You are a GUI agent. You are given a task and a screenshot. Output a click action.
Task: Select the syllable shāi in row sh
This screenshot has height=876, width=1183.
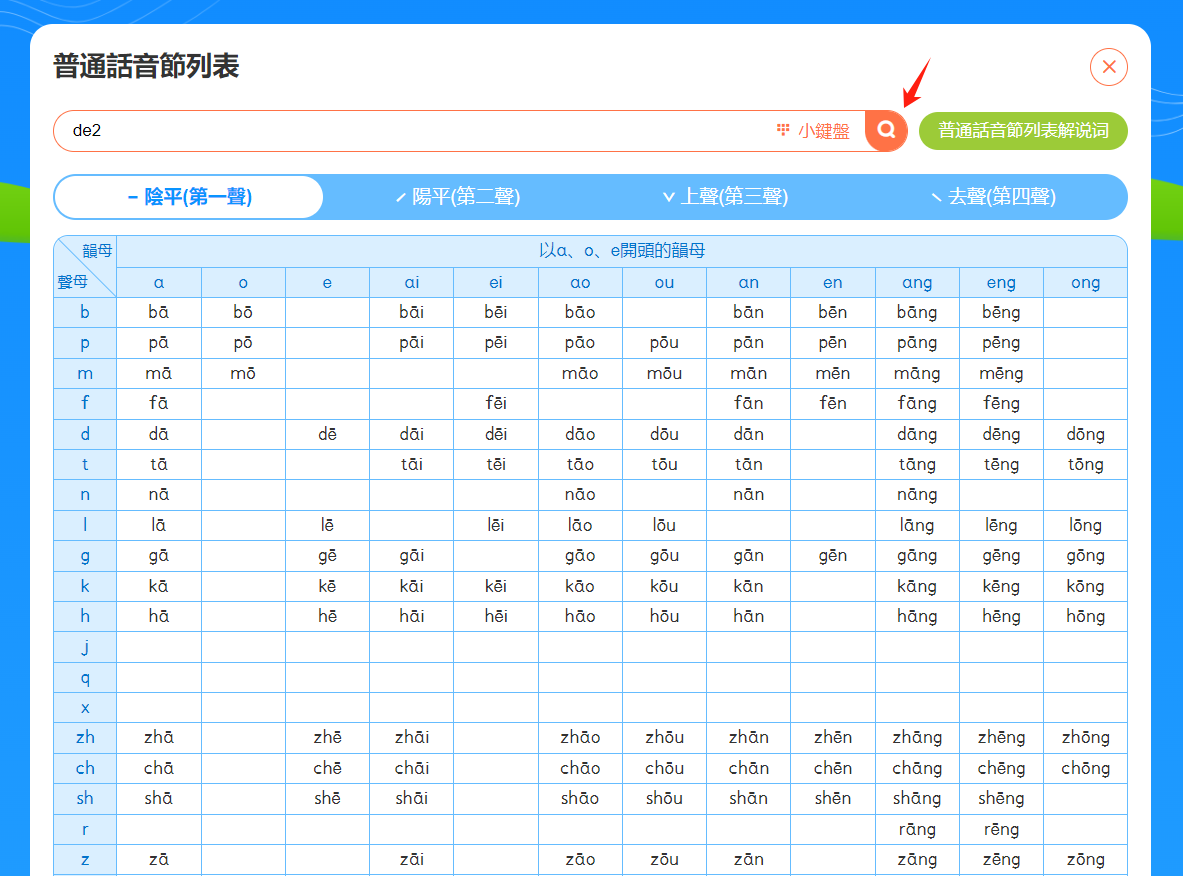click(412, 798)
